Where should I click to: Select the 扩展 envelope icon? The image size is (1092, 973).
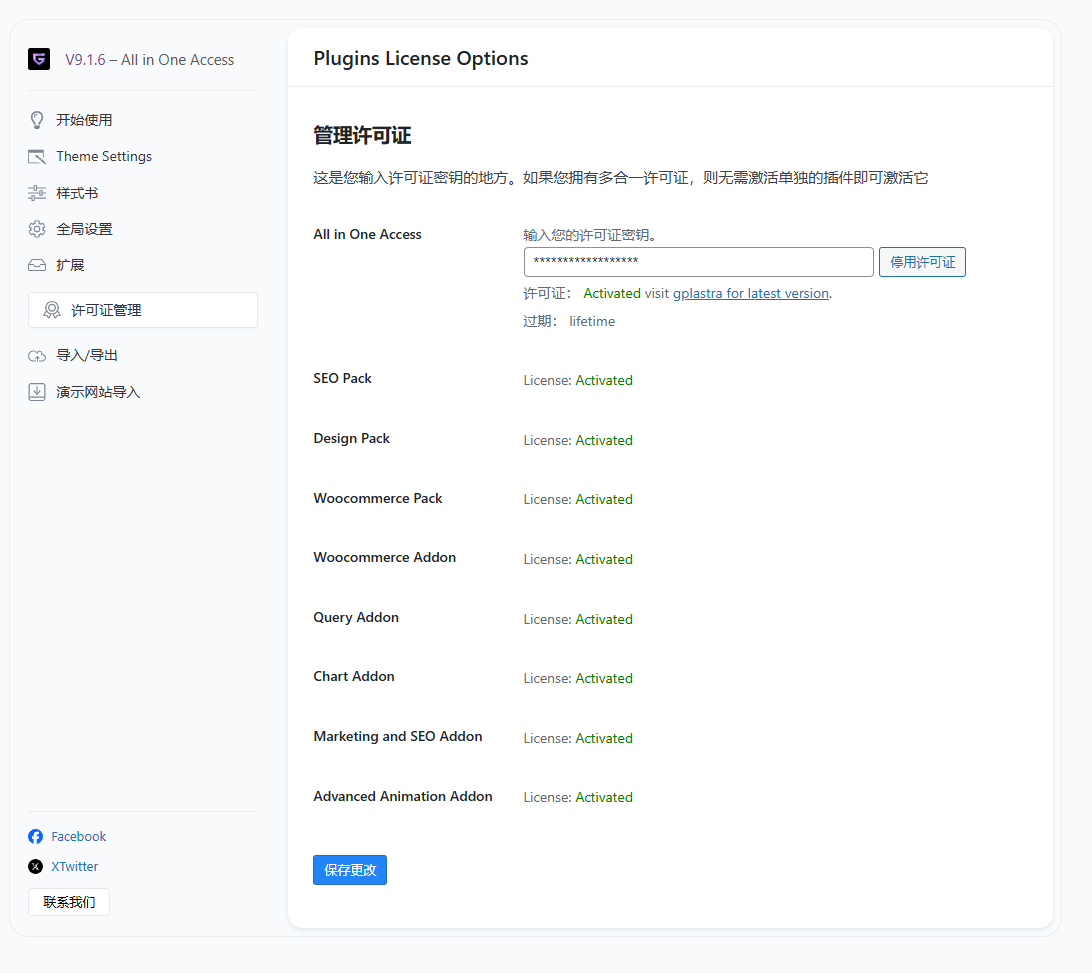36,264
